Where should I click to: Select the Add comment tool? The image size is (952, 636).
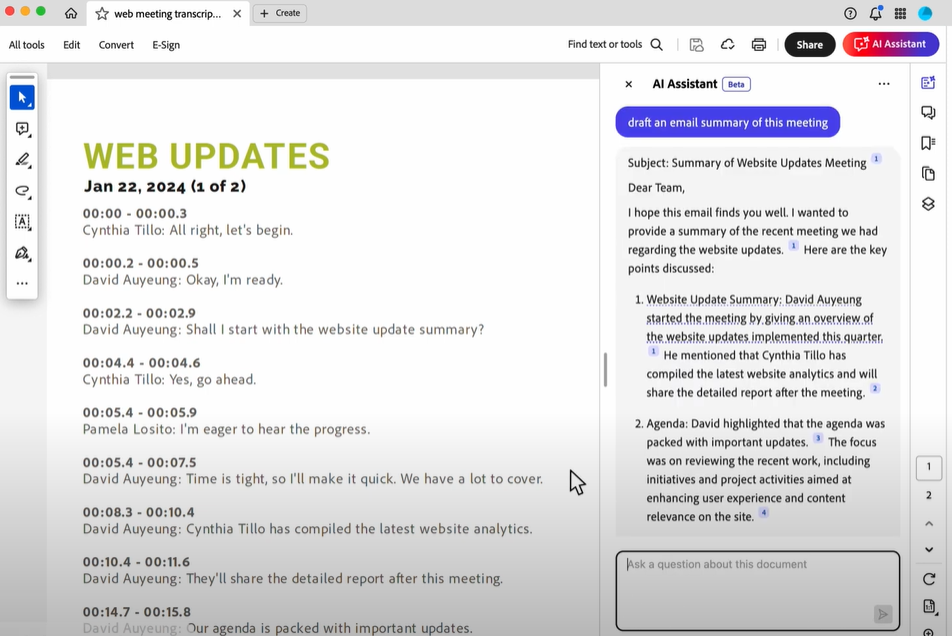click(x=22, y=130)
